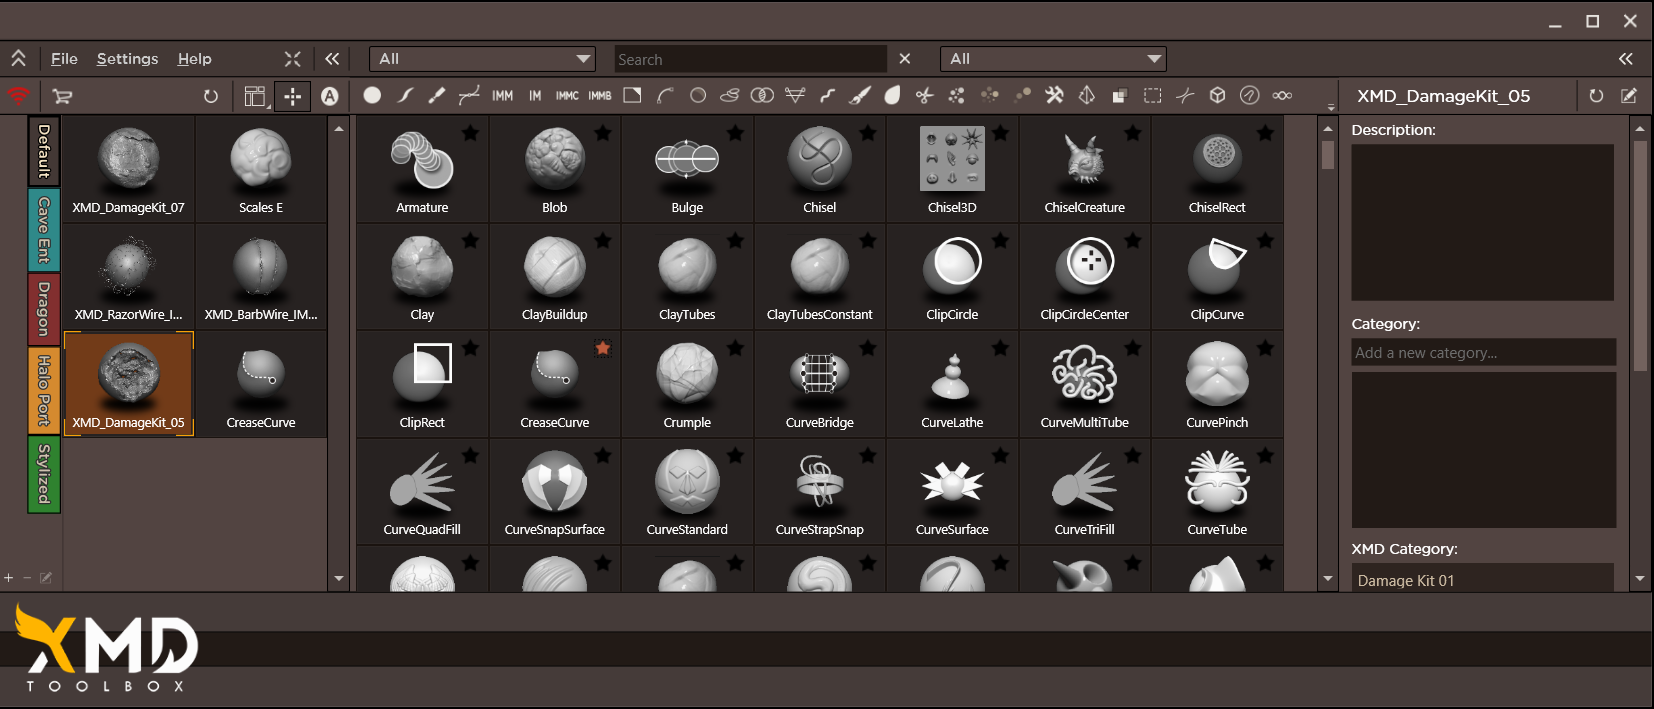Select the CurveBridge brush
The height and width of the screenshot is (709, 1654).
tap(819, 384)
